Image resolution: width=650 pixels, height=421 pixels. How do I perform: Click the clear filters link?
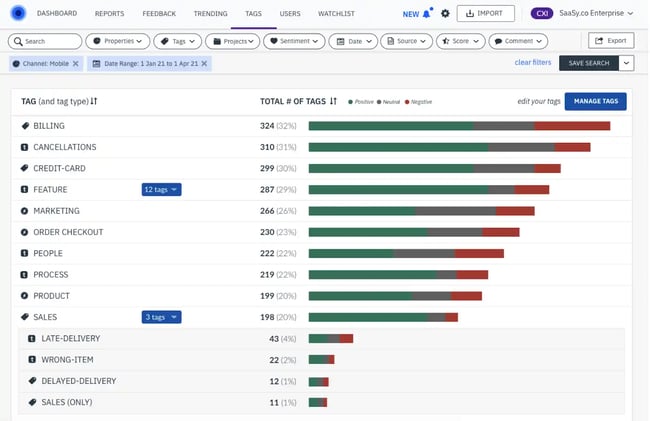click(x=532, y=63)
